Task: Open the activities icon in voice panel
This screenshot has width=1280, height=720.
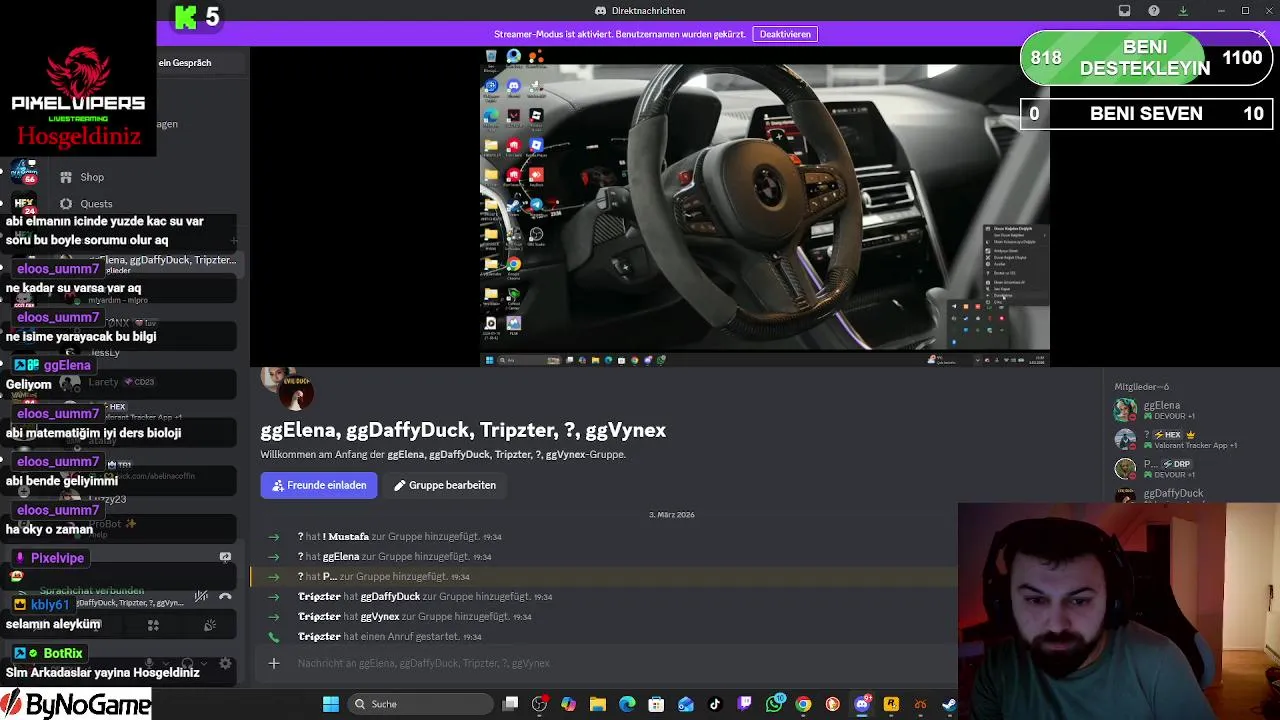Action: 153,625
